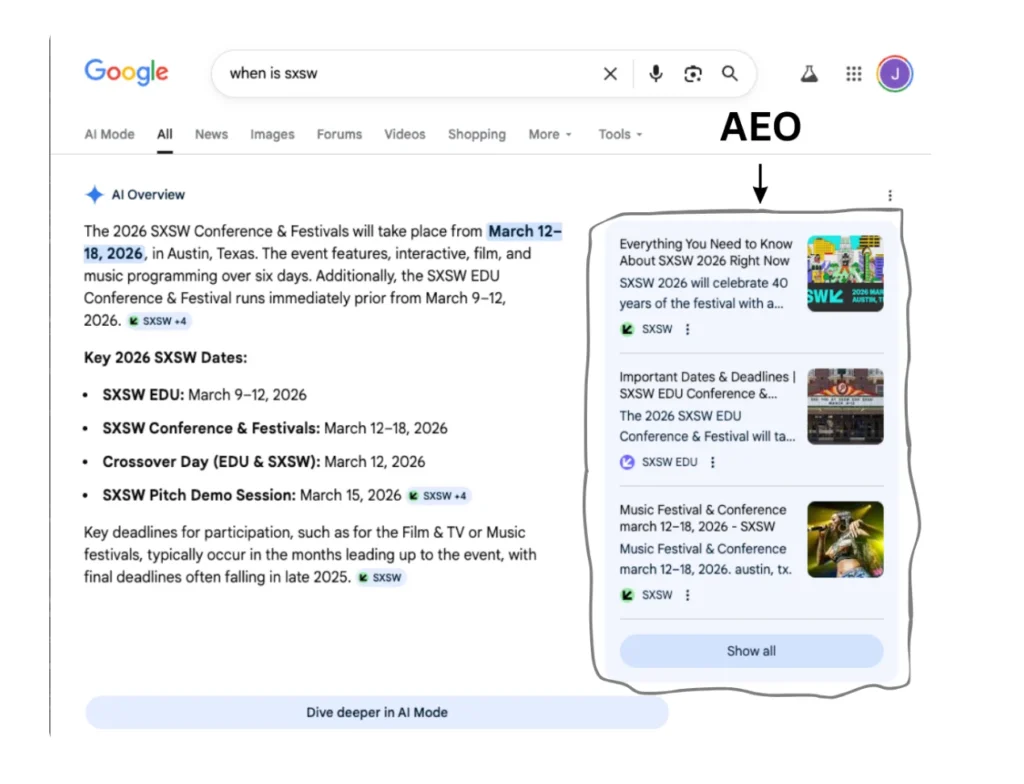Expand SXSW +4 sources chip in first paragraph
The width and height of the screenshot is (1024, 784).
click(x=158, y=321)
